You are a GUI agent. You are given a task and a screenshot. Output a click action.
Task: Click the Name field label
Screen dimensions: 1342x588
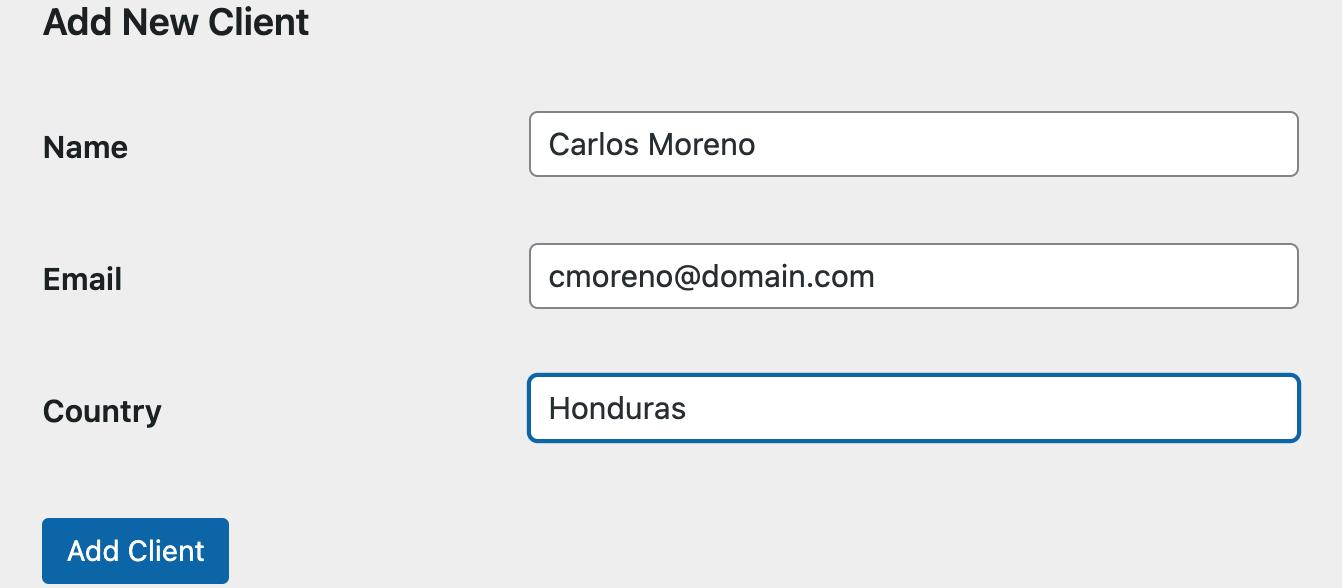coord(85,147)
